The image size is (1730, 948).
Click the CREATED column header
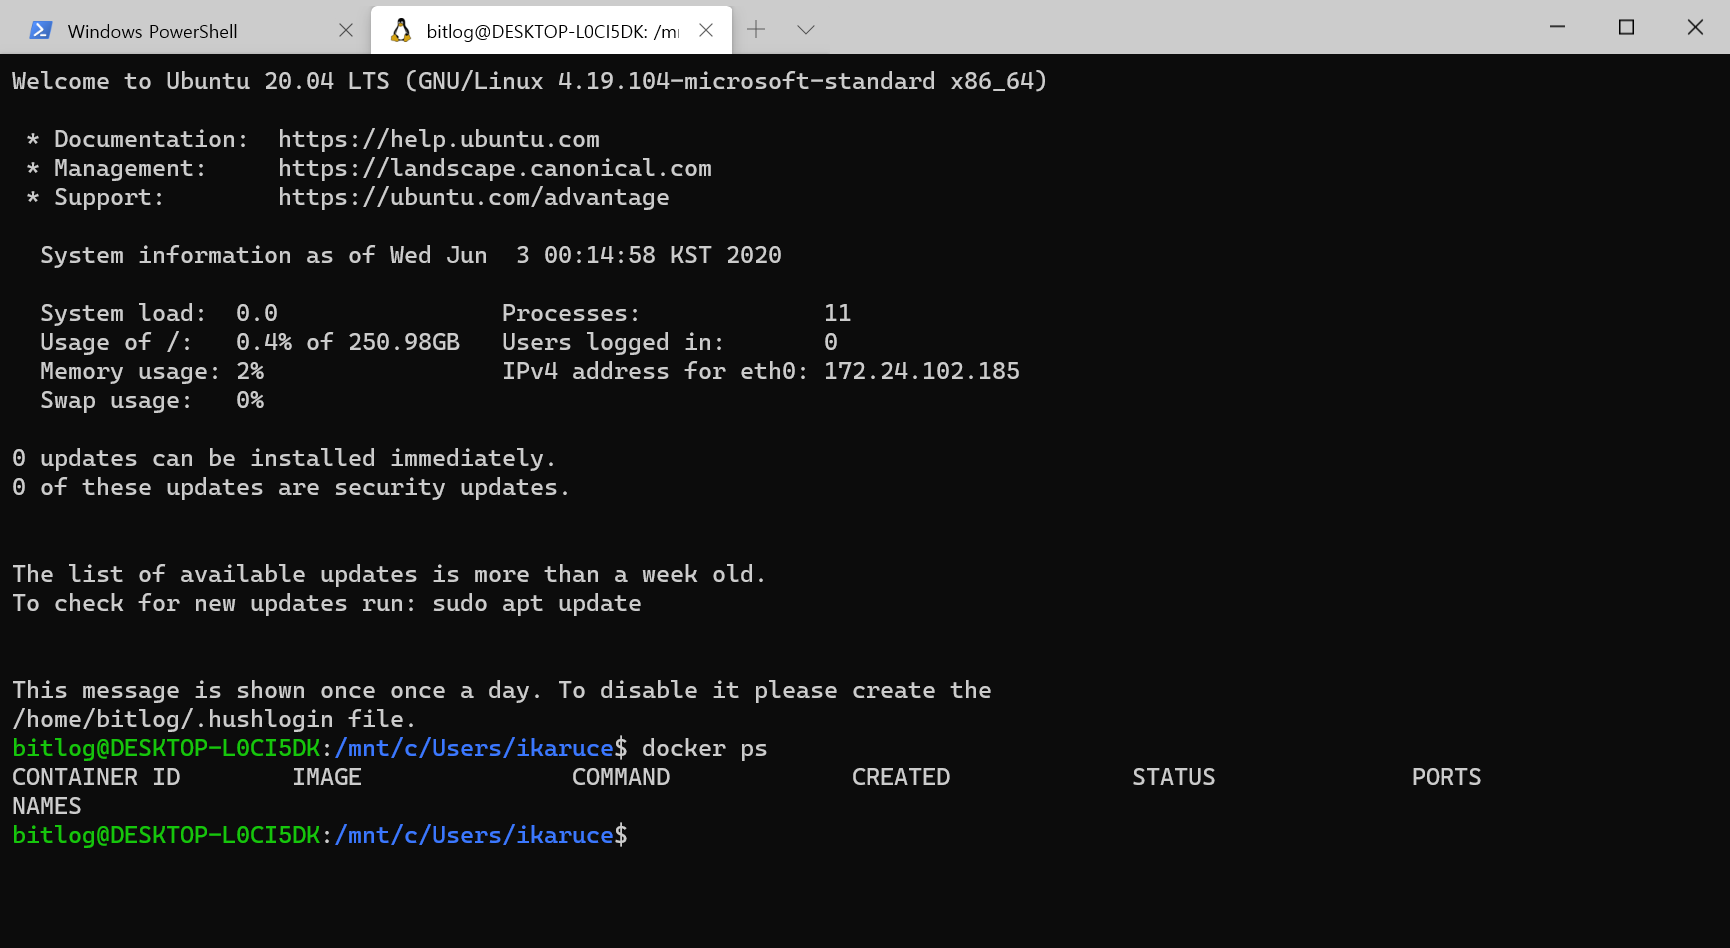click(x=901, y=777)
